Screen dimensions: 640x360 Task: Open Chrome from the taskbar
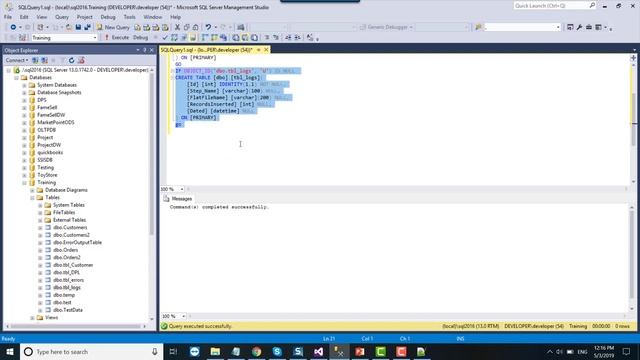[256, 352]
